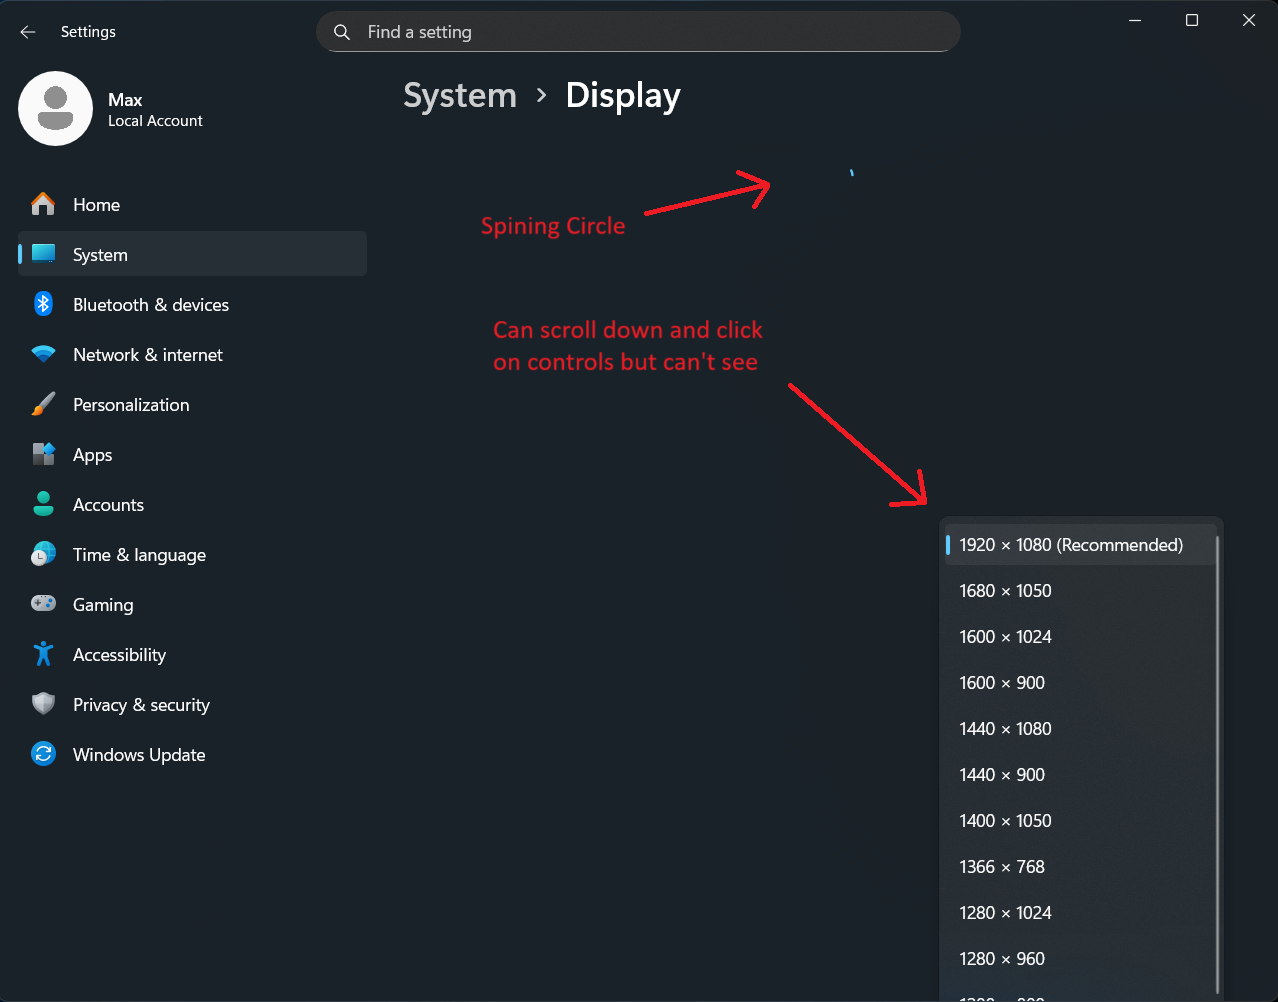The height and width of the screenshot is (1002, 1278).
Task: Click the Apps icon
Action: pos(43,454)
